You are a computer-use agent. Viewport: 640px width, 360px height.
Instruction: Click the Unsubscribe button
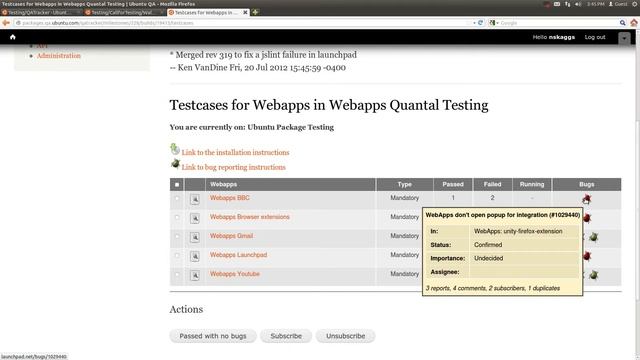345,336
